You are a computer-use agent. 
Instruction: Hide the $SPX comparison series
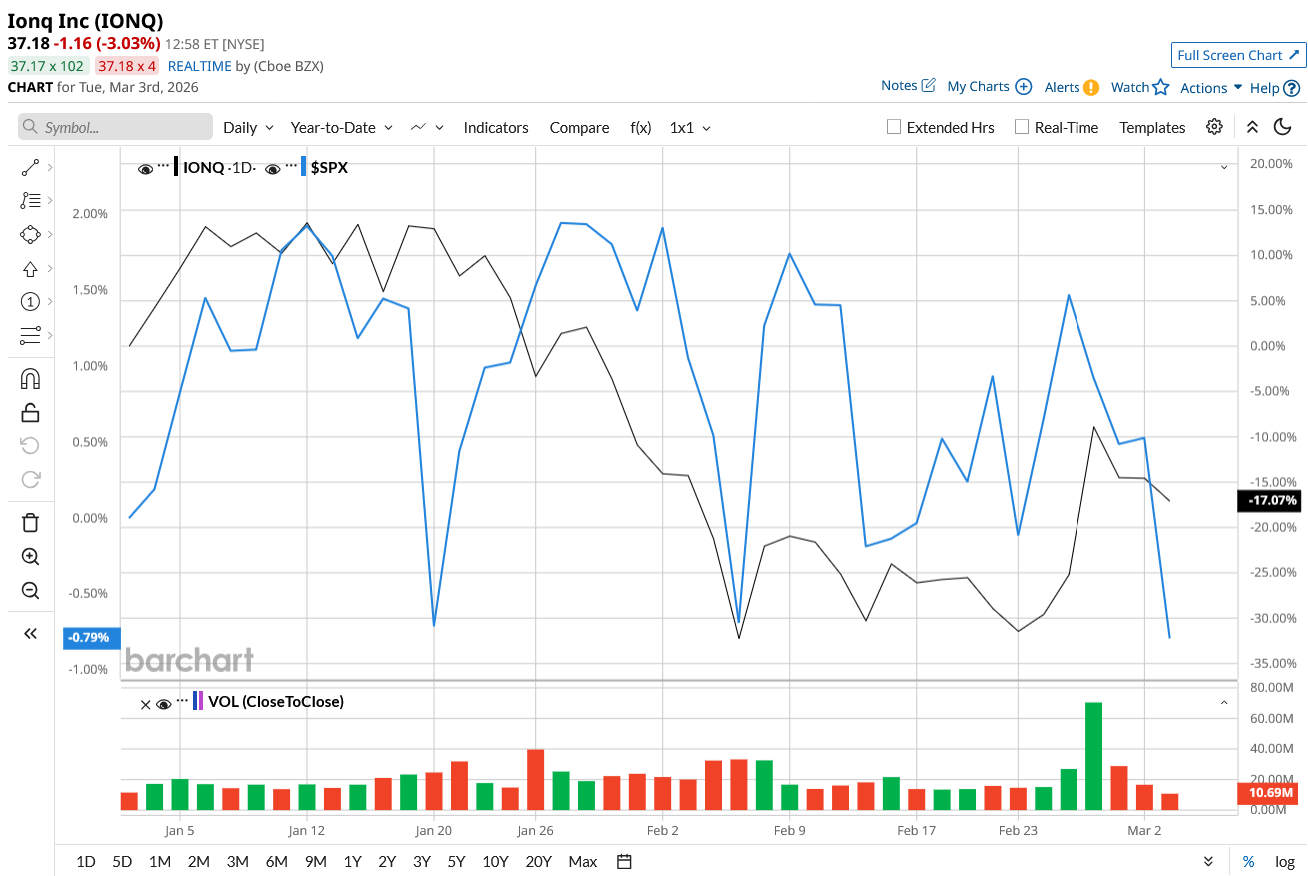point(273,169)
